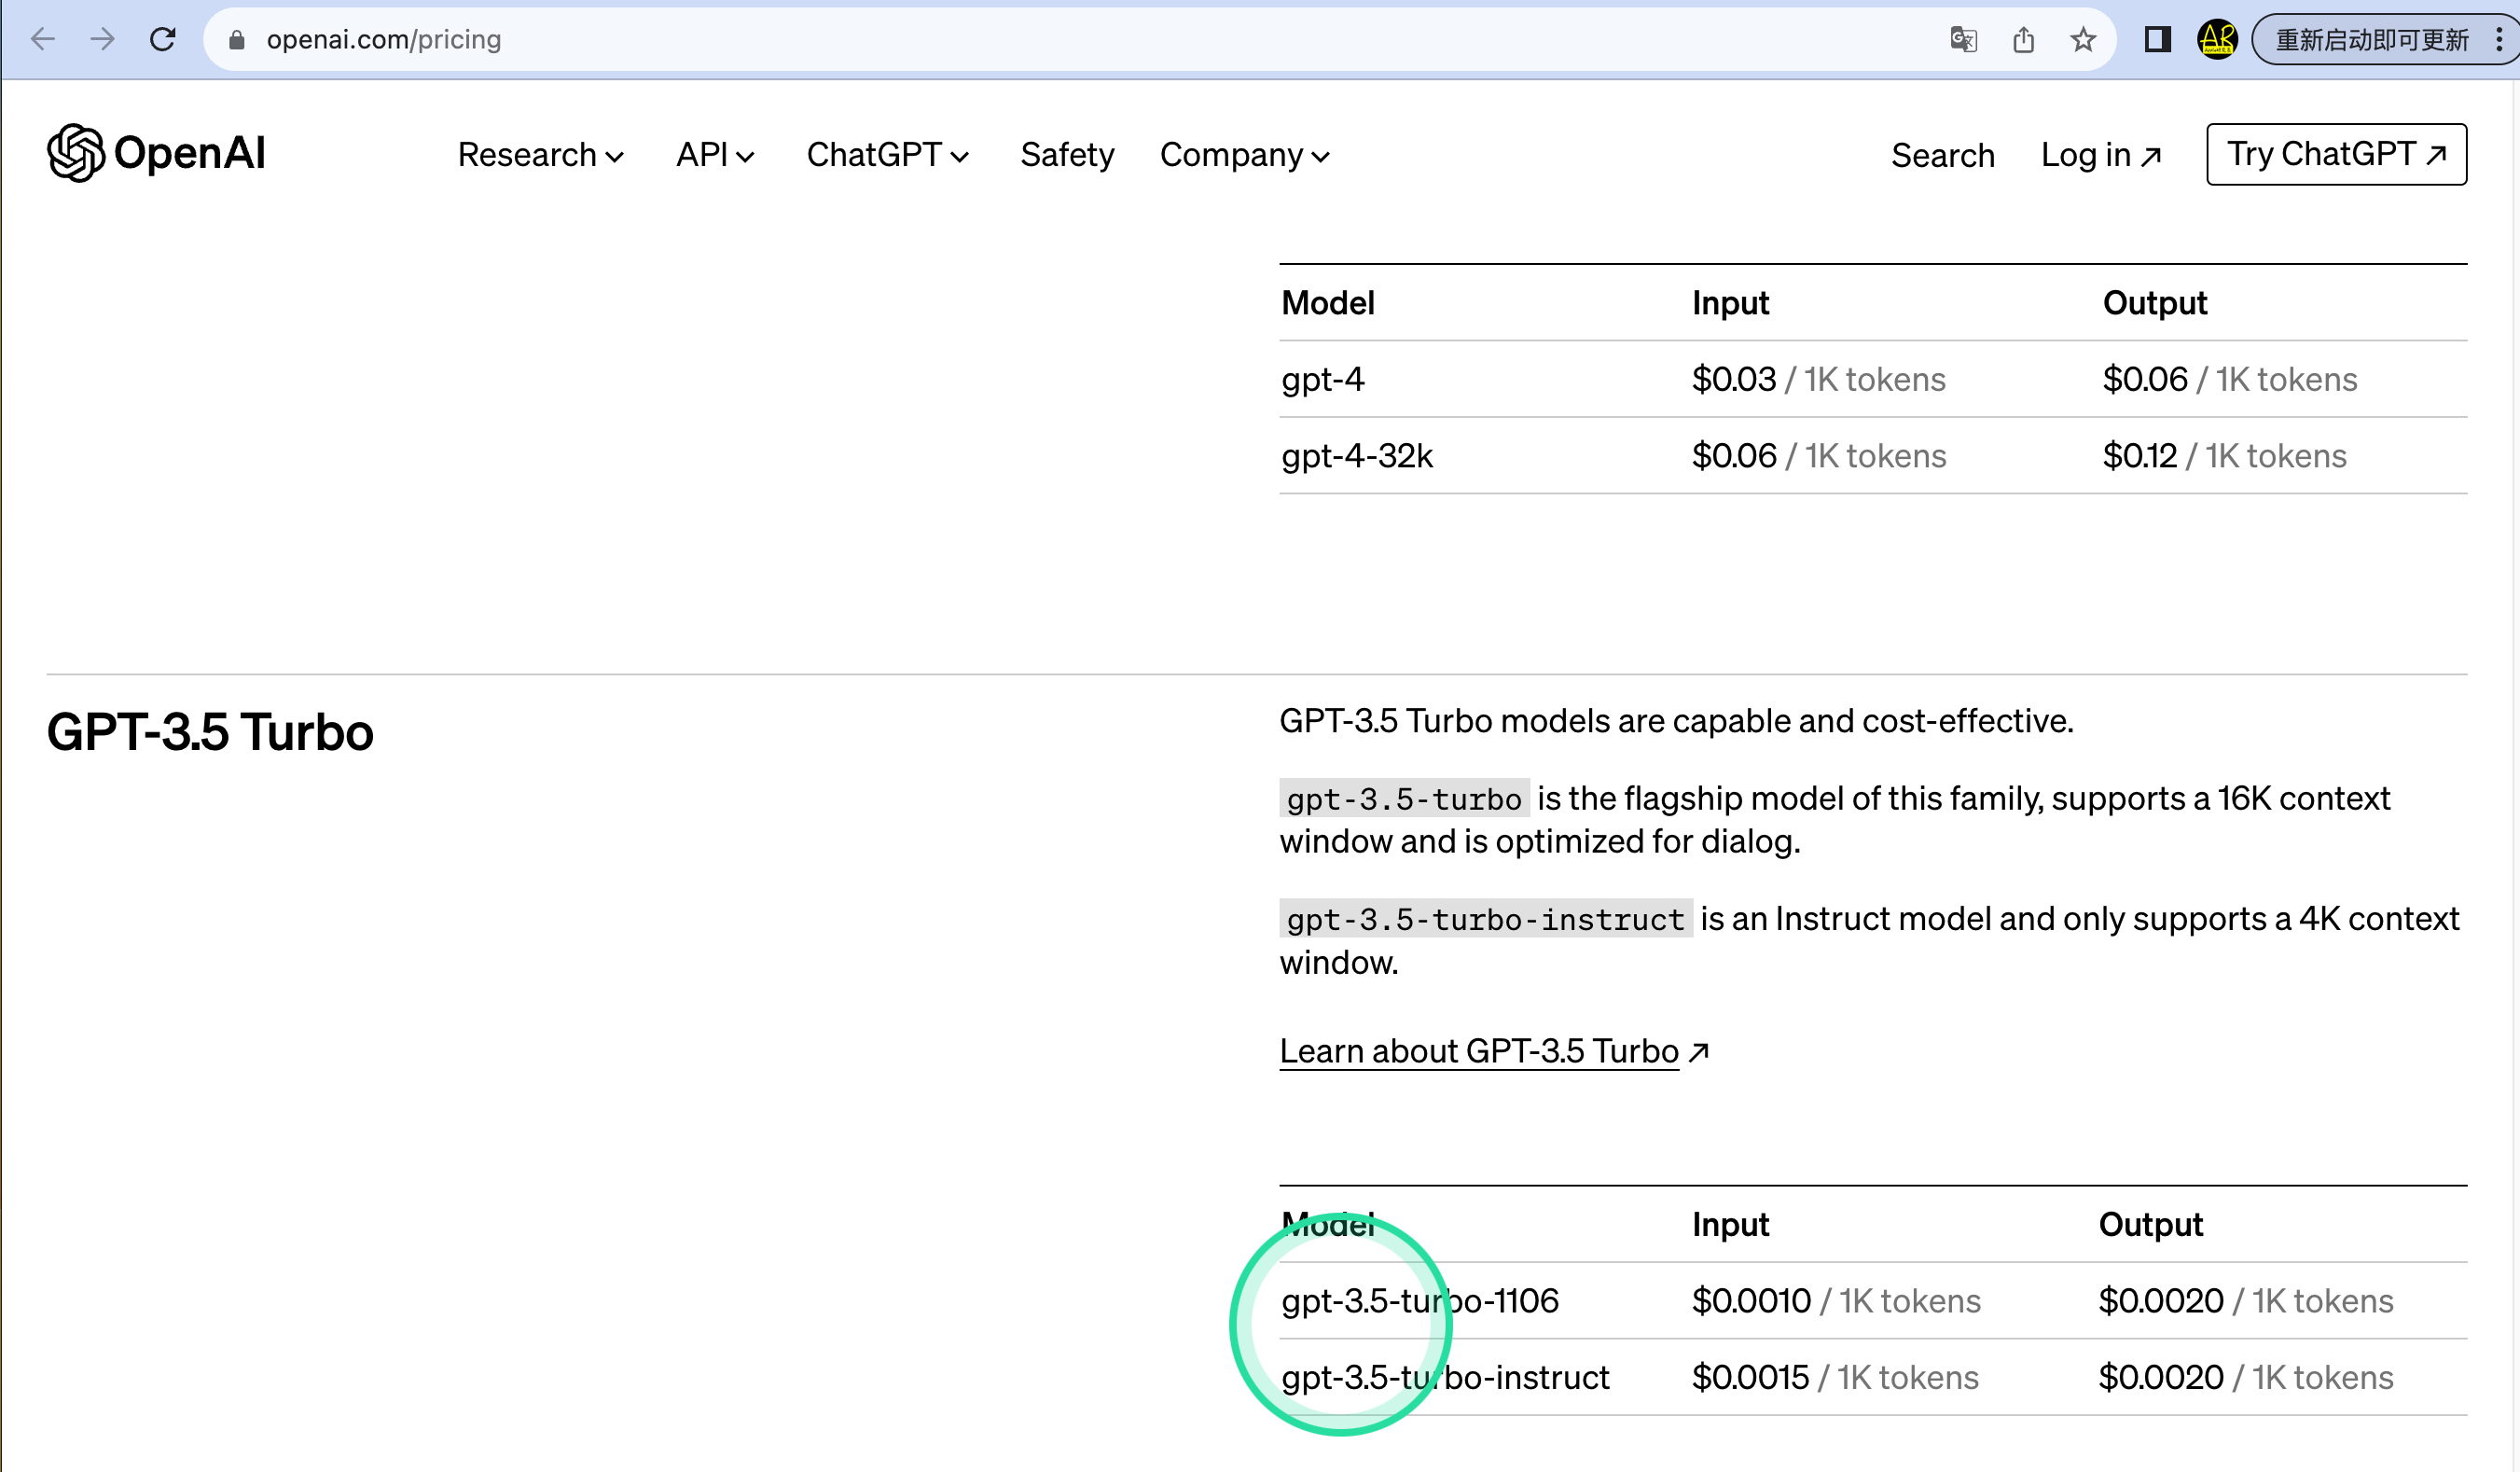Click the browser forward arrow

(102, 39)
